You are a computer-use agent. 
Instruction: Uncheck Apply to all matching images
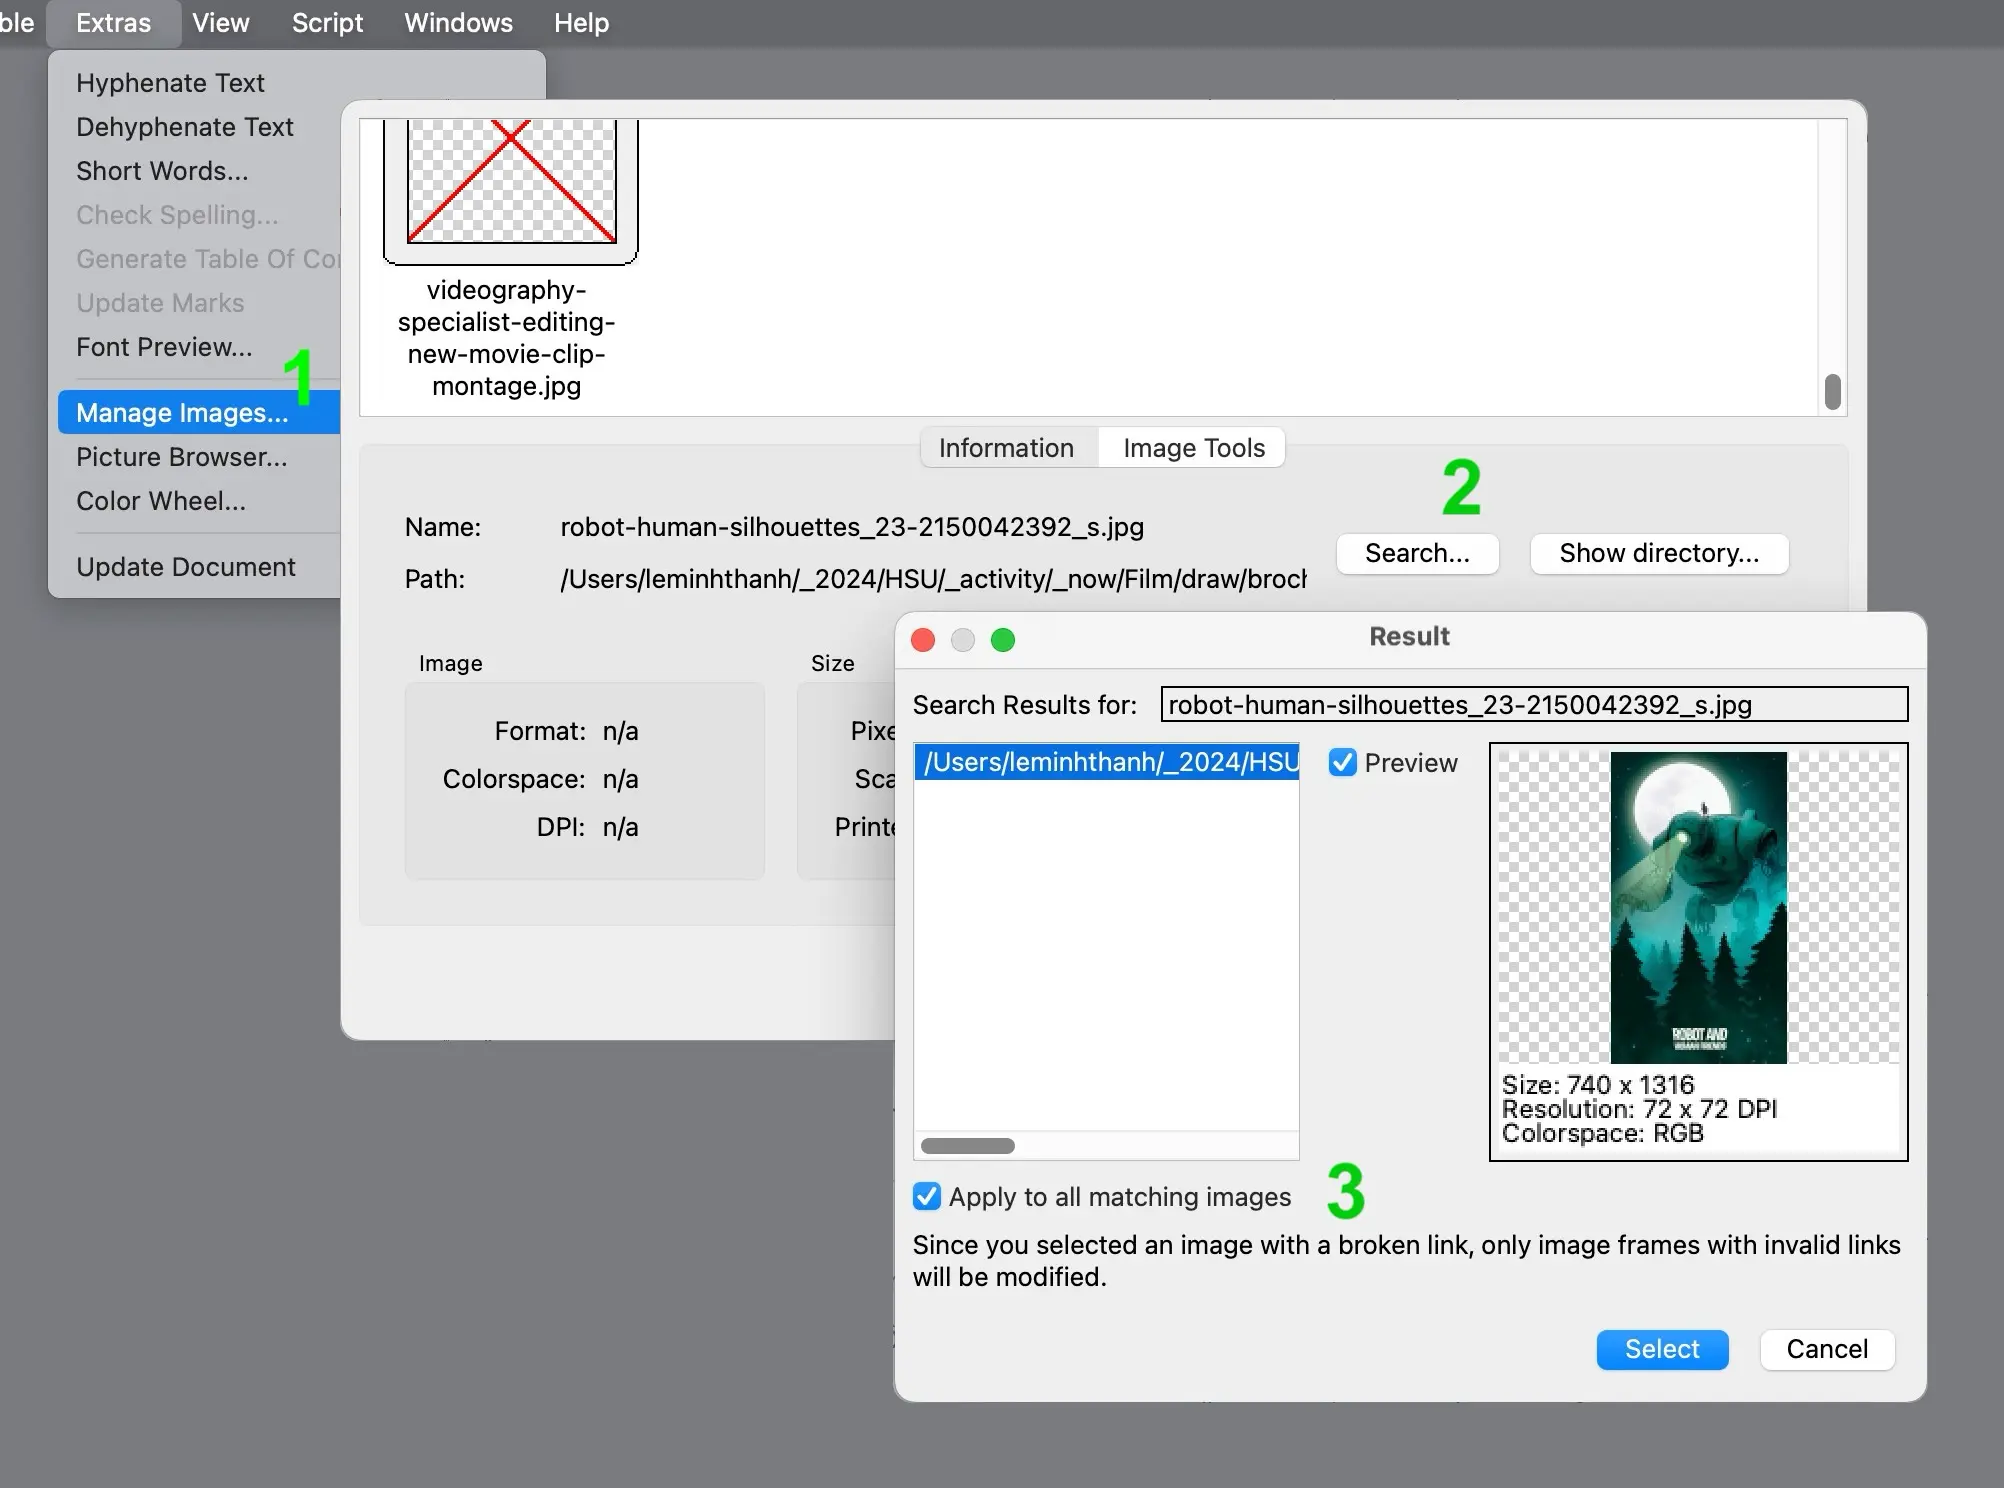point(927,1197)
